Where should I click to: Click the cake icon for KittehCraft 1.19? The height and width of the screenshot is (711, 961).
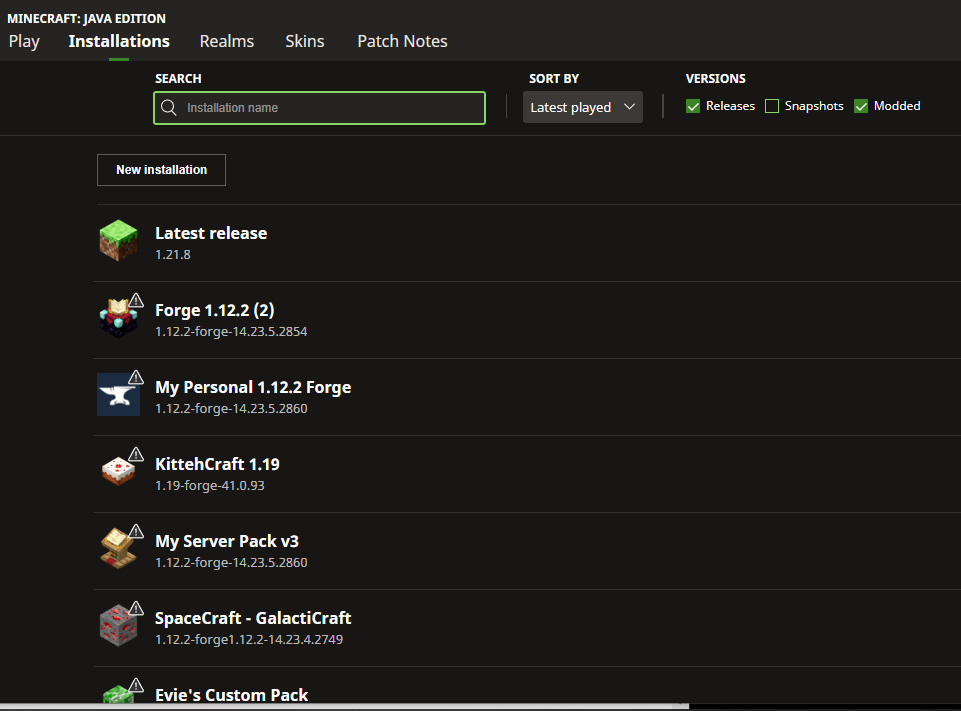tap(118, 471)
